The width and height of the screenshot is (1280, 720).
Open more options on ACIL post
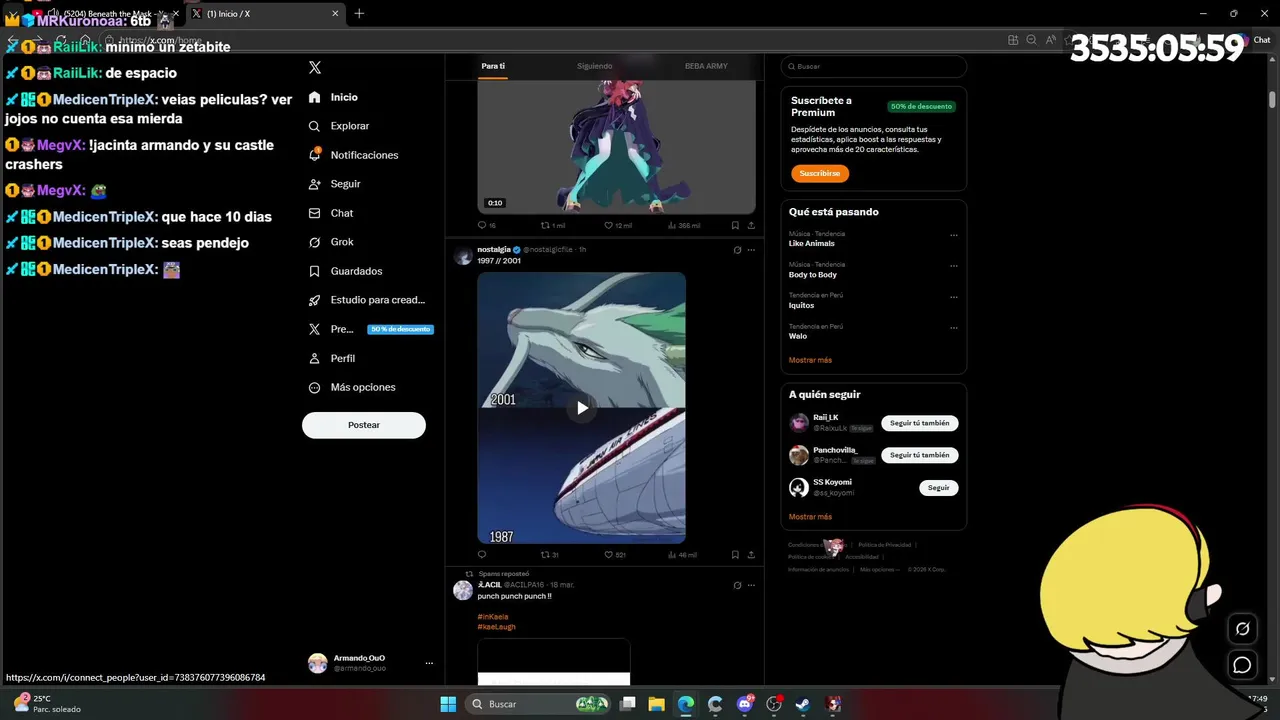(x=751, y=585)
